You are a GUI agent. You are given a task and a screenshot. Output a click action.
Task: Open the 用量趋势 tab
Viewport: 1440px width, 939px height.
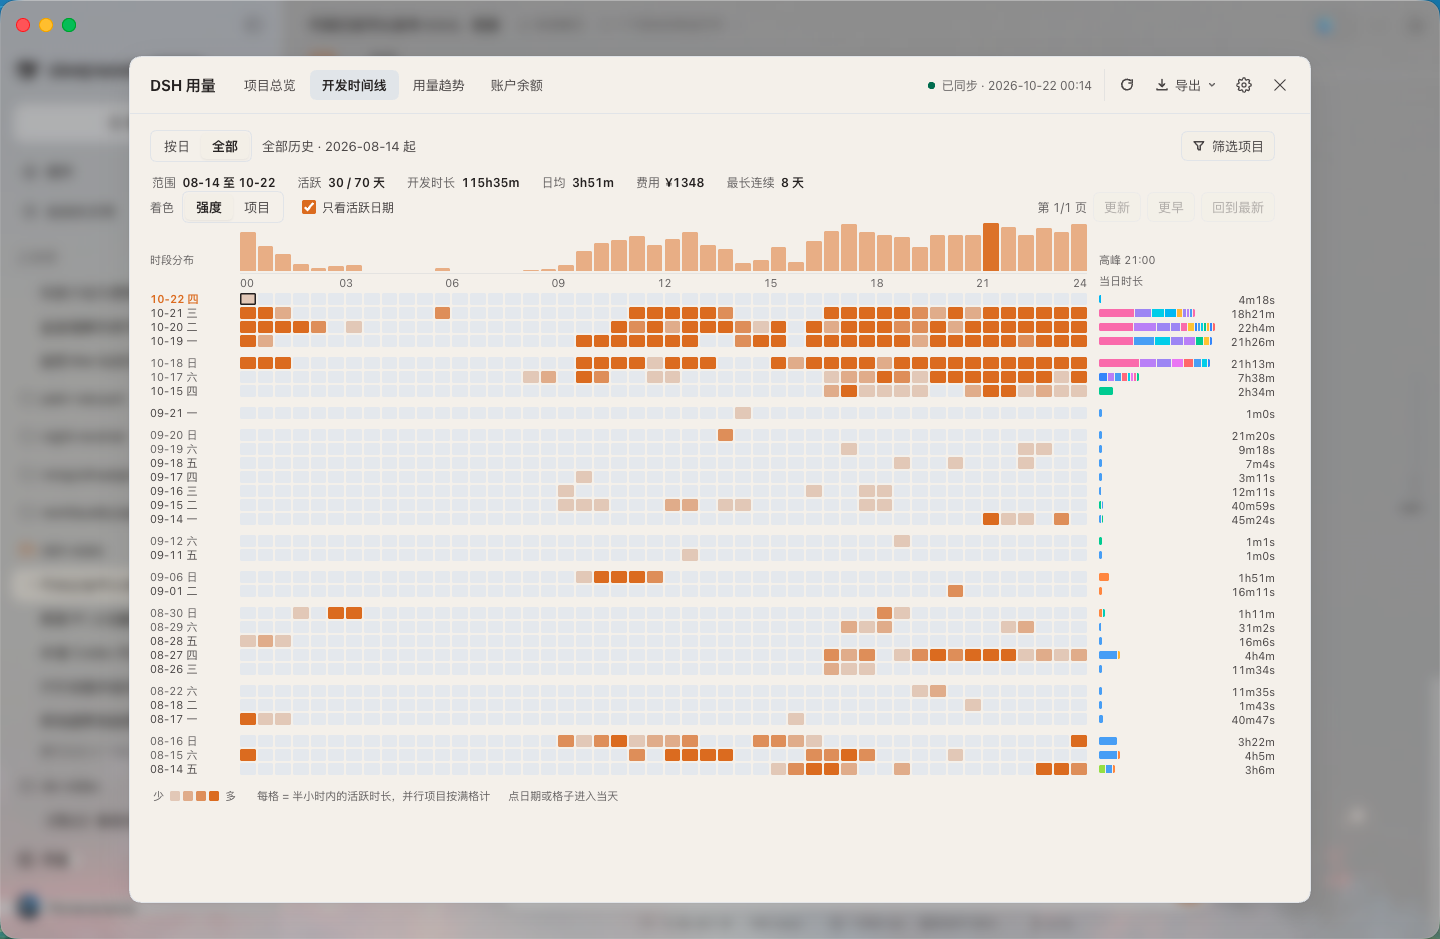click(x=439, y=85)
